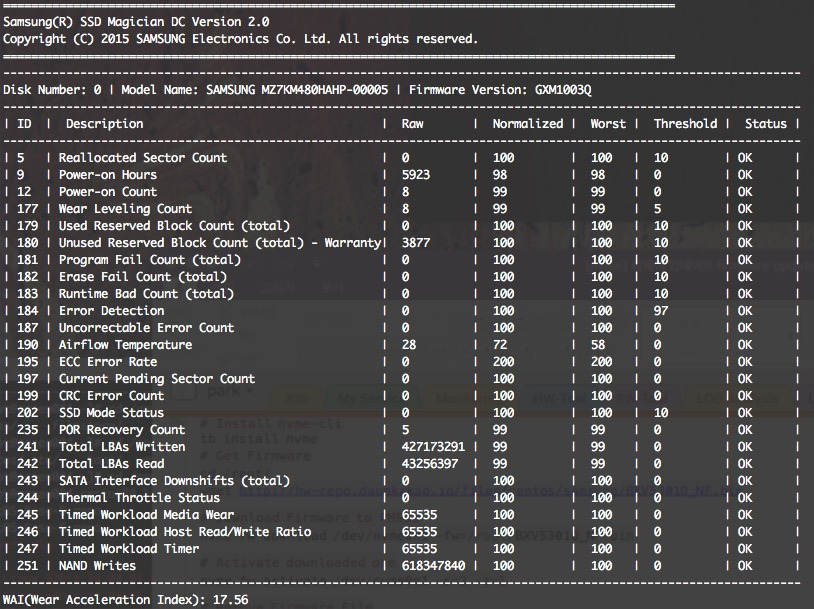Image resolution: width=814 pixels, height=609 pixels.
Task: Select 'SSD Mode Status' text
Action: click(x=111, y=413)
